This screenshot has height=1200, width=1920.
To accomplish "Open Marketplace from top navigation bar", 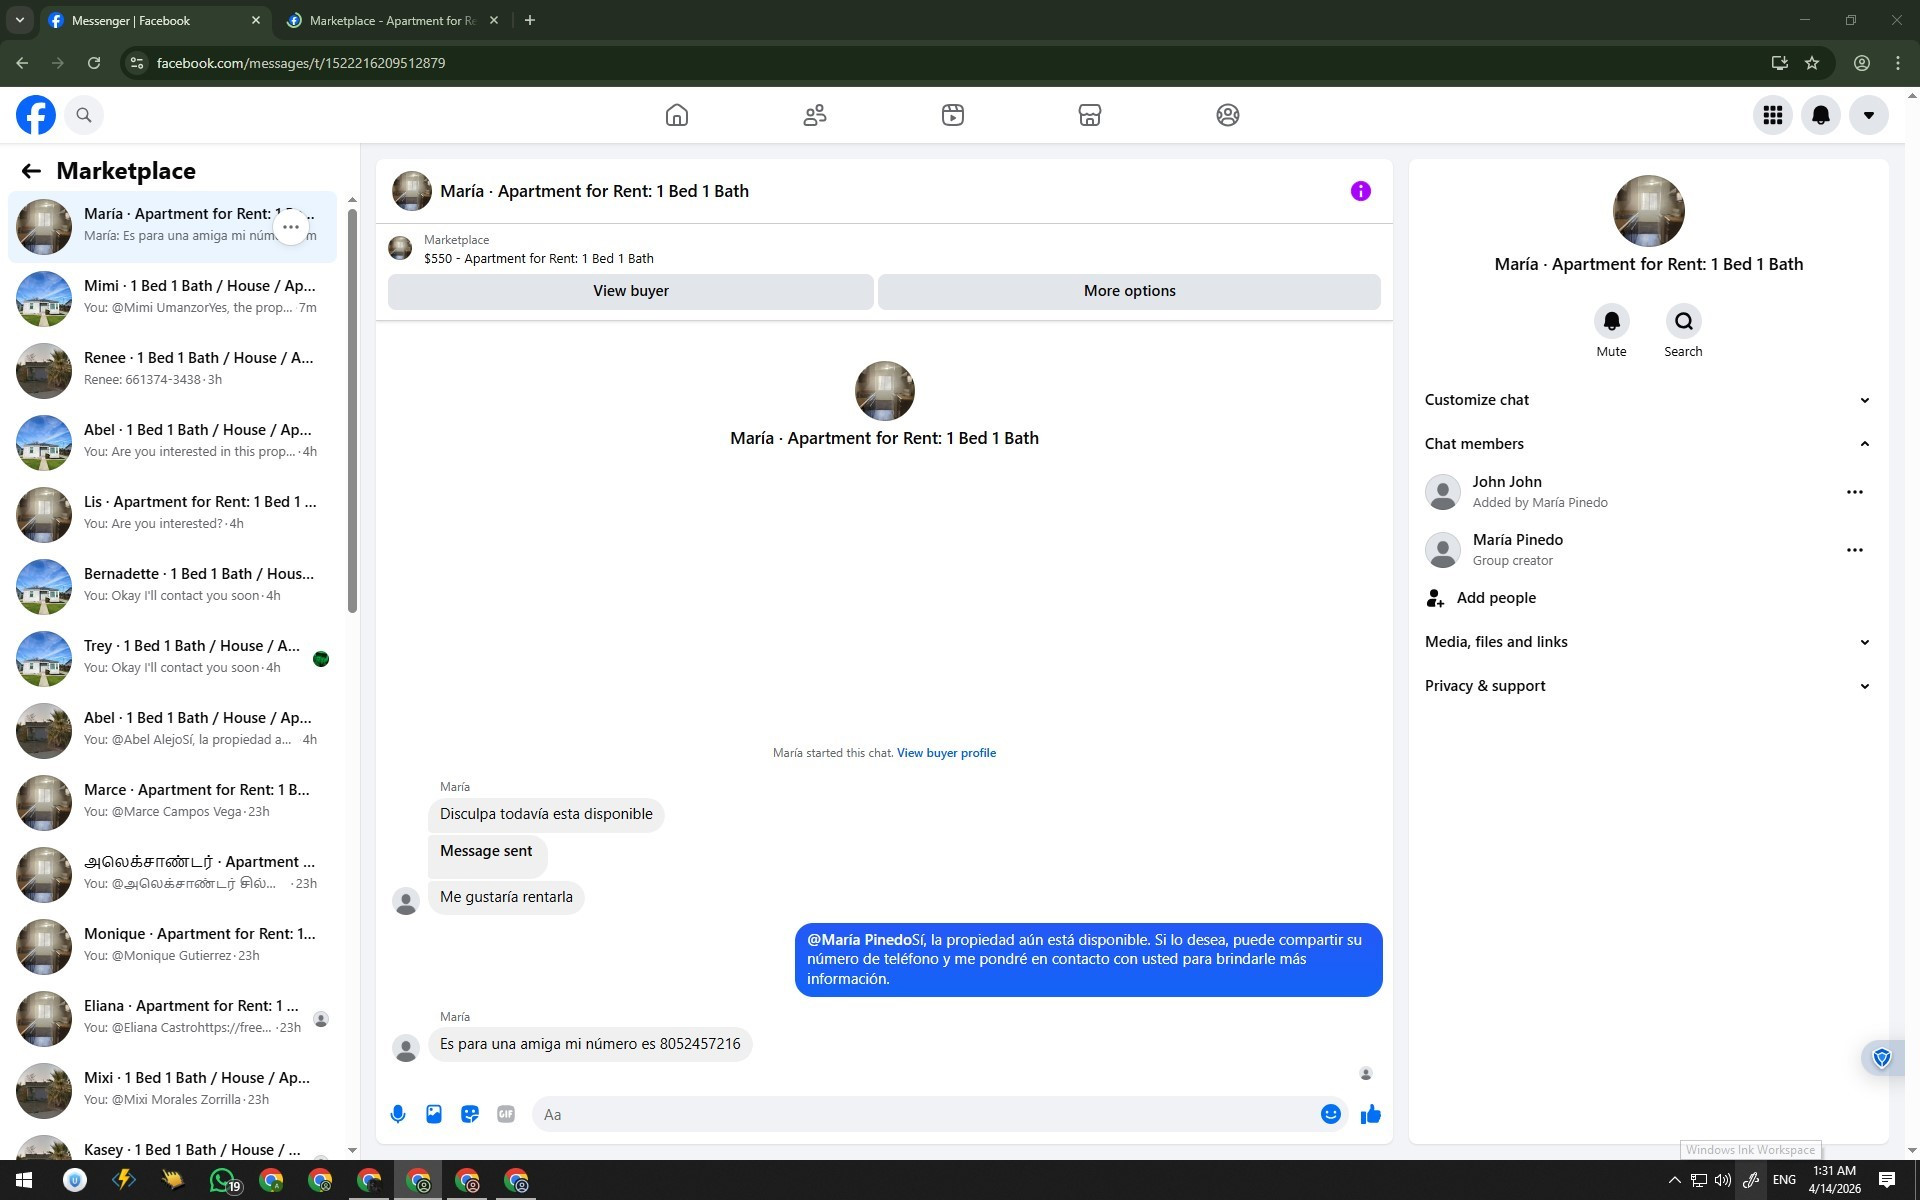I will [x=1089, y=115].
